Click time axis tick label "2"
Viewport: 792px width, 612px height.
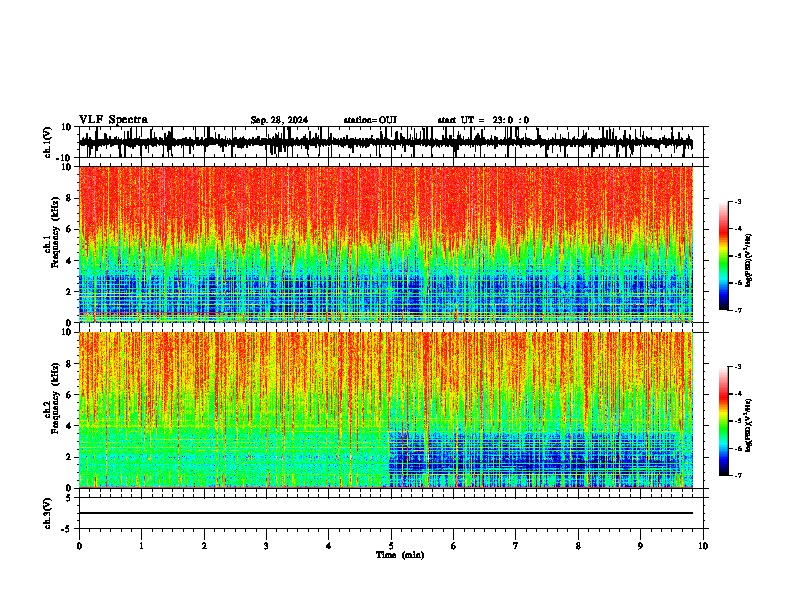pyautogui.click(x=204, y=546)
